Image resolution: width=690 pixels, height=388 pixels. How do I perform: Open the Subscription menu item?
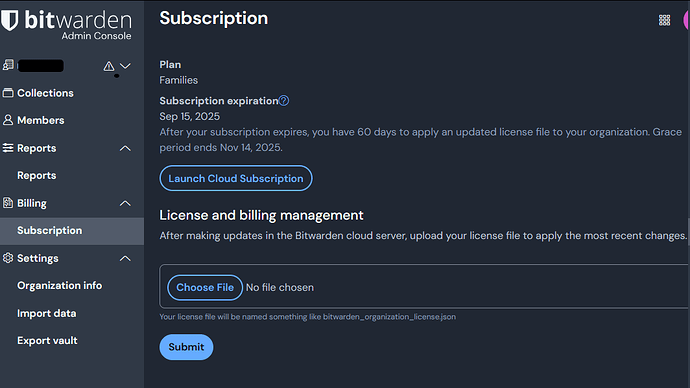pyautogui.click(x=72, y=231)
